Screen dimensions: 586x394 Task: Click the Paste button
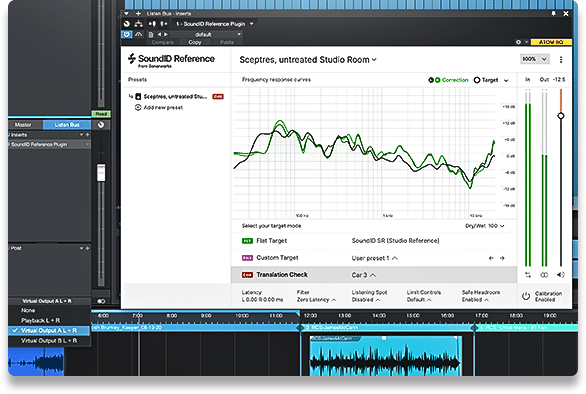pos(227,42)
